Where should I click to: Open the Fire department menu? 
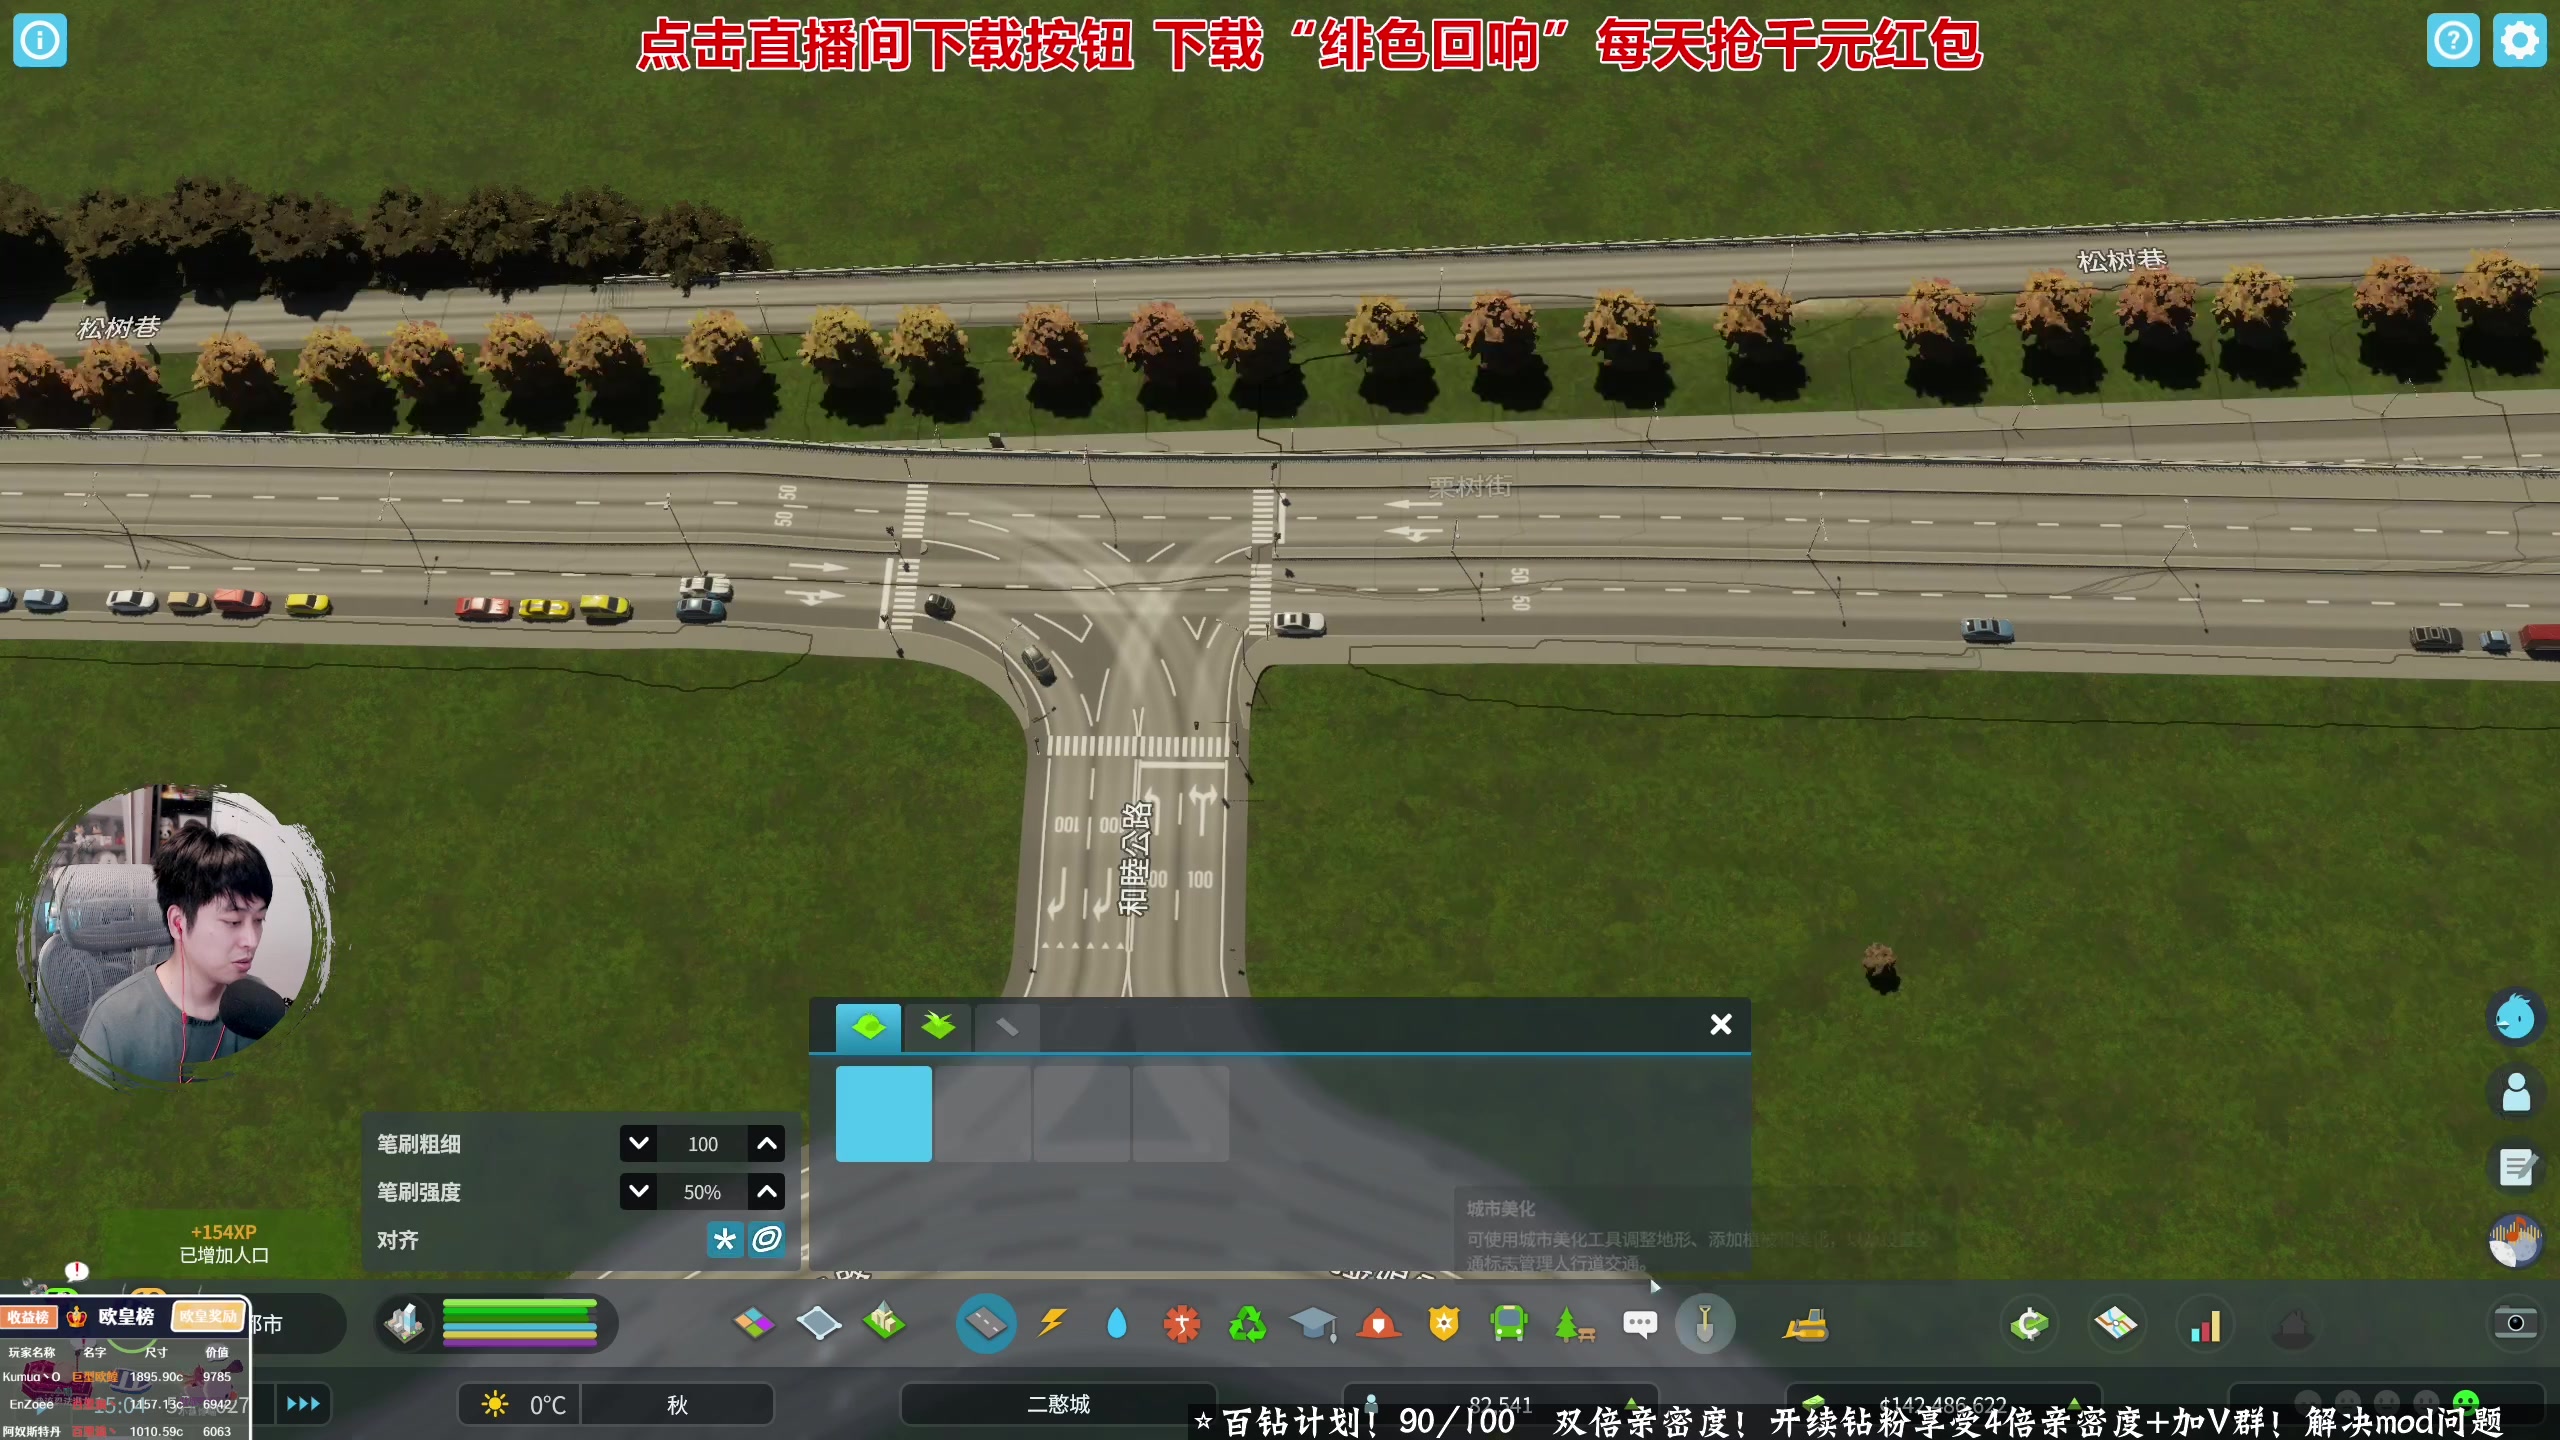click(x=1379, y=1324)
